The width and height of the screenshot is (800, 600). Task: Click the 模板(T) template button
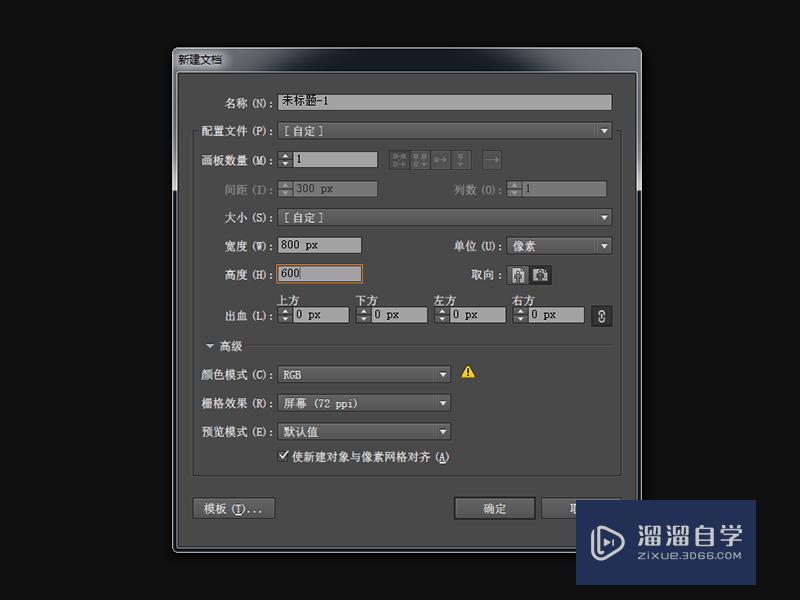click(x=233, y=508)
